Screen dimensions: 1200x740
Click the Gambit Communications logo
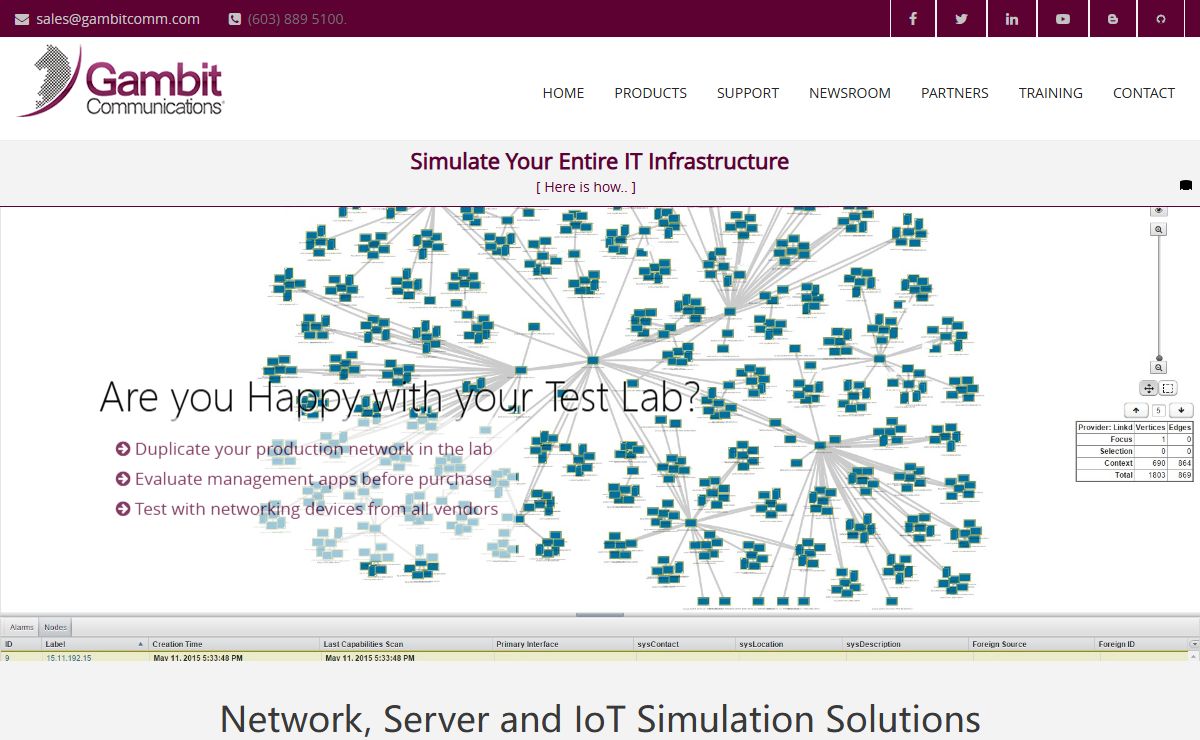coord(121,84)
